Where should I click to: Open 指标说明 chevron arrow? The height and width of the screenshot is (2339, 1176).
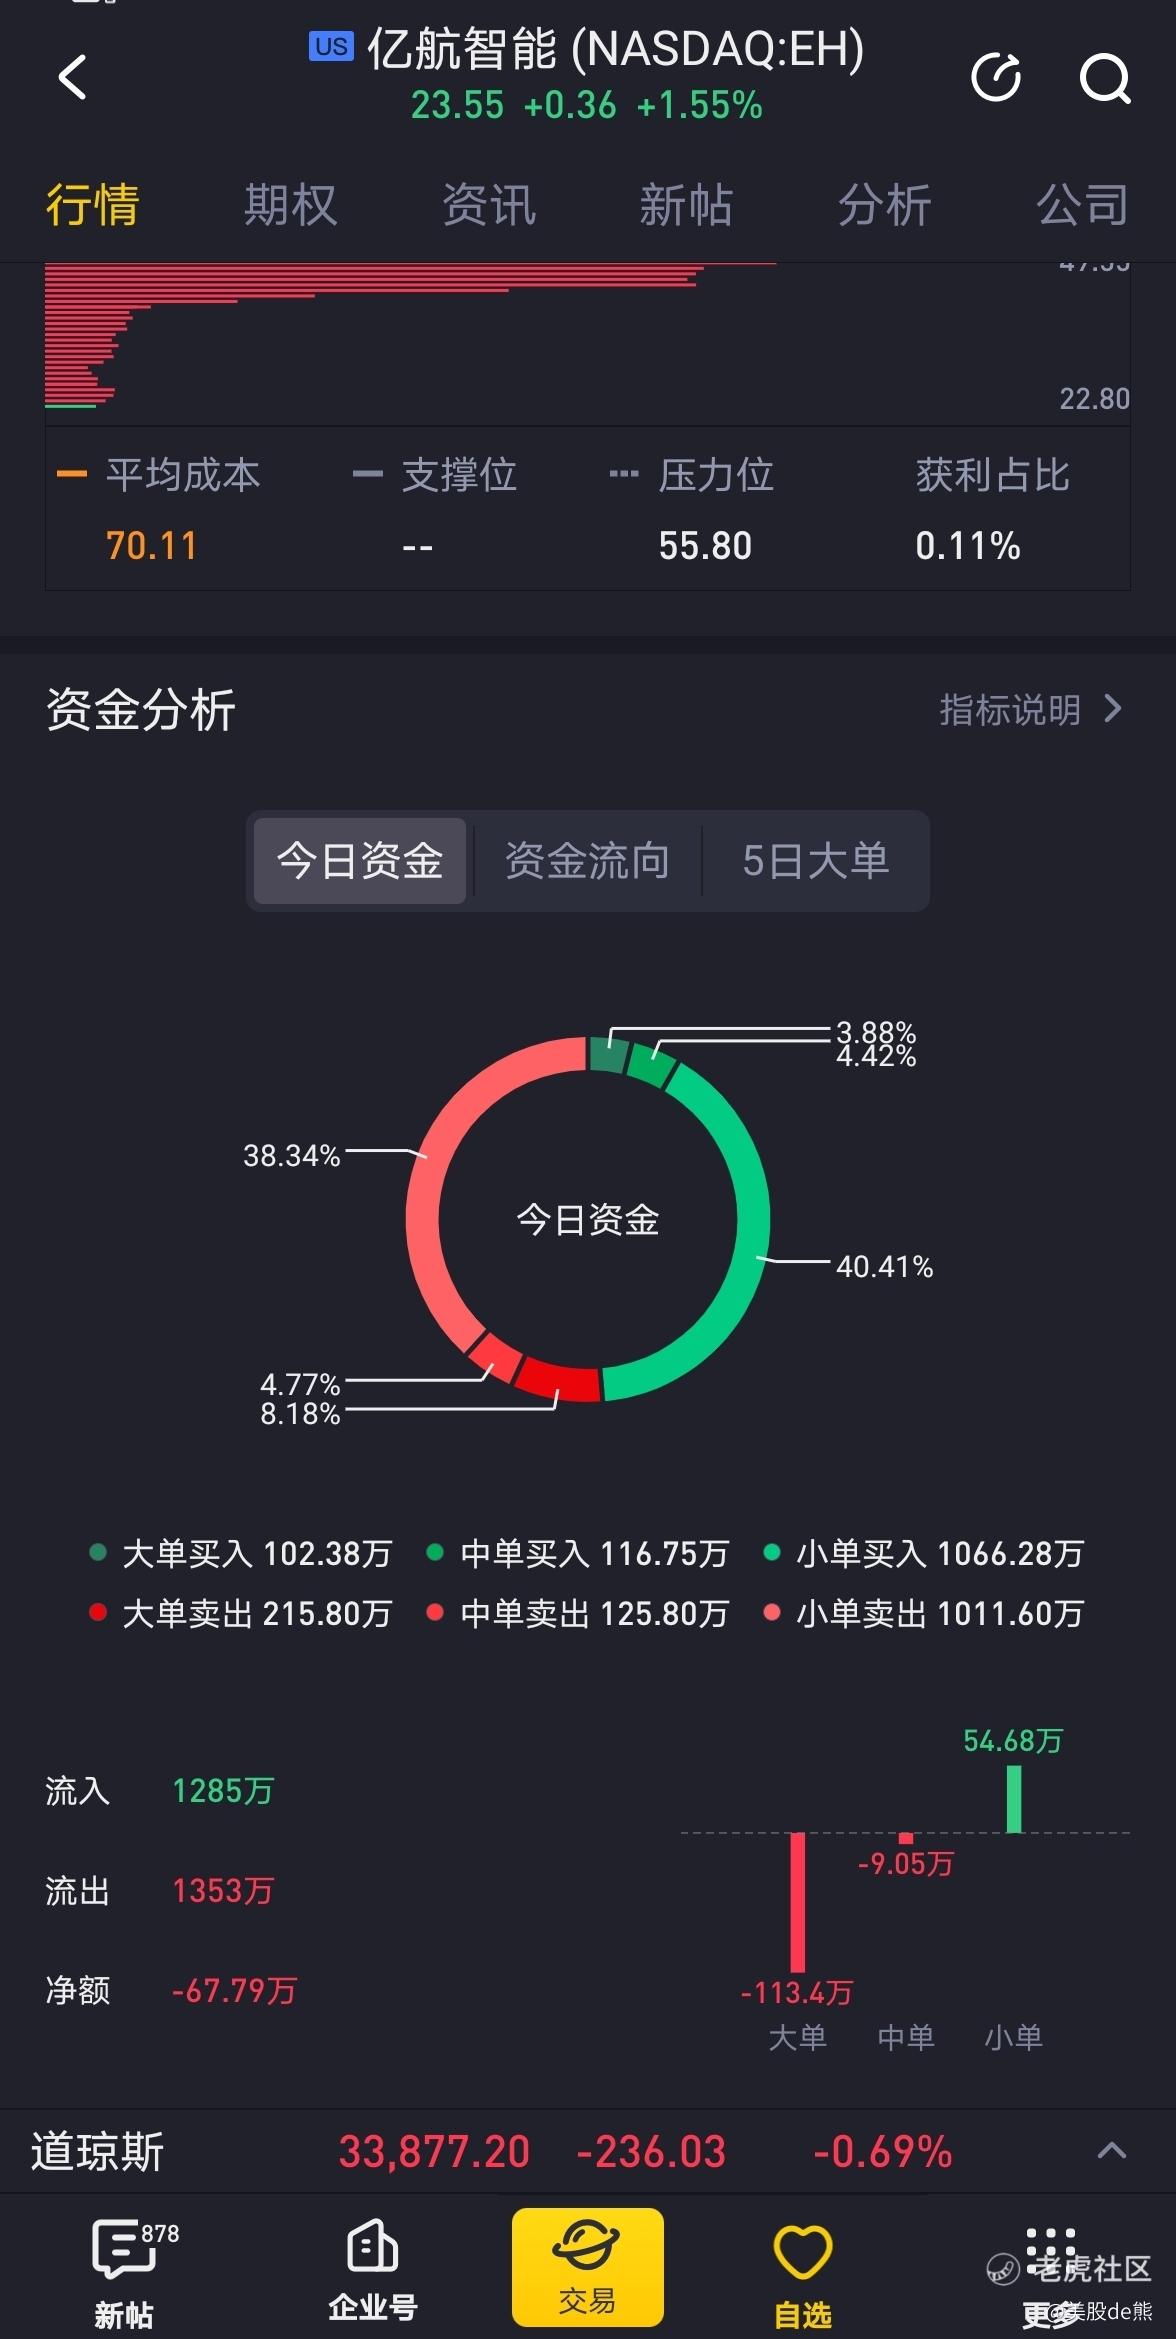coord(1112,709)
